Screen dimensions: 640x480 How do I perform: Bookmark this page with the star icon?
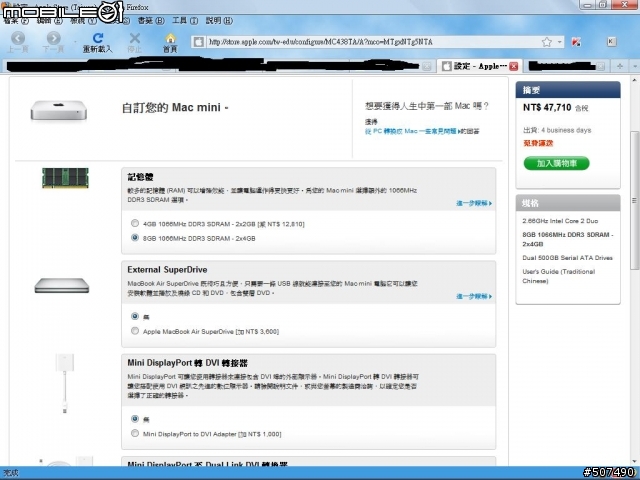coord(547,42)
